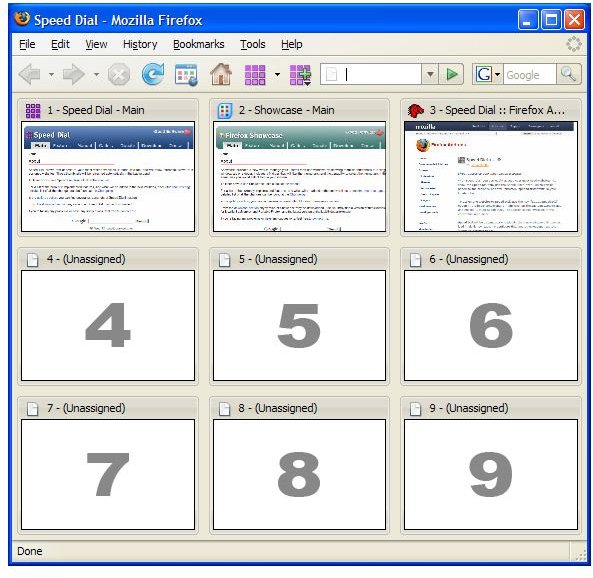
Task: Click the Showcase favicon in dial 2
Action: click(x=225, y=110)
